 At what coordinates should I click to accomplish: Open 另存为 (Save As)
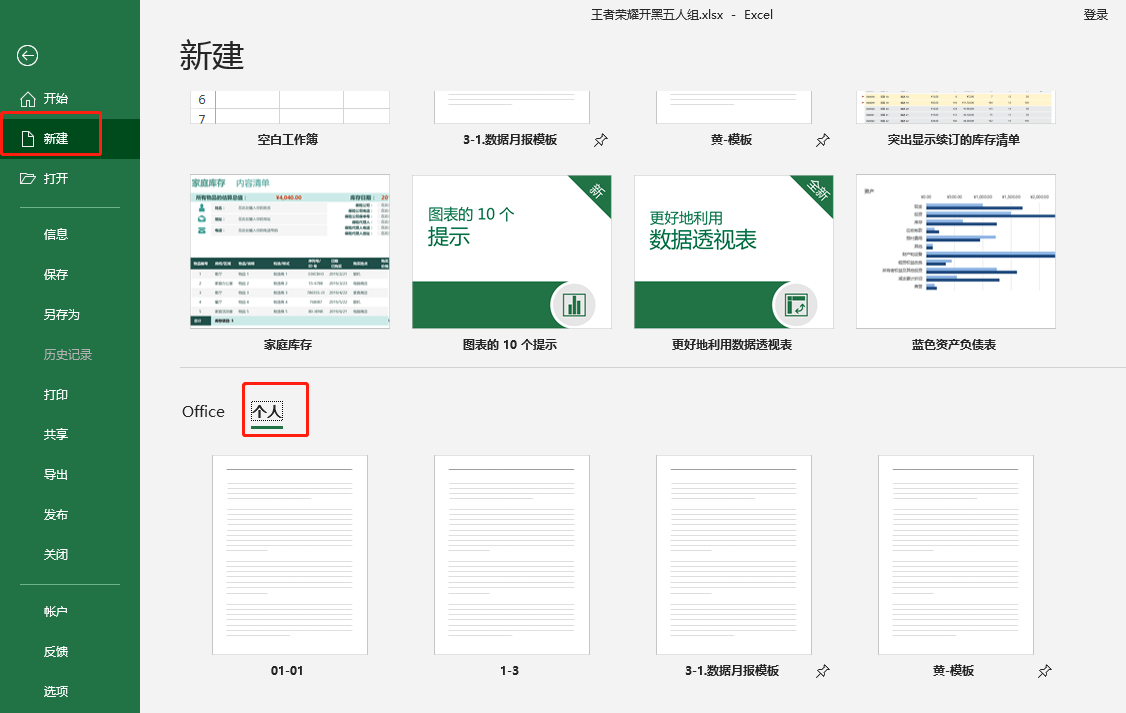60,313
